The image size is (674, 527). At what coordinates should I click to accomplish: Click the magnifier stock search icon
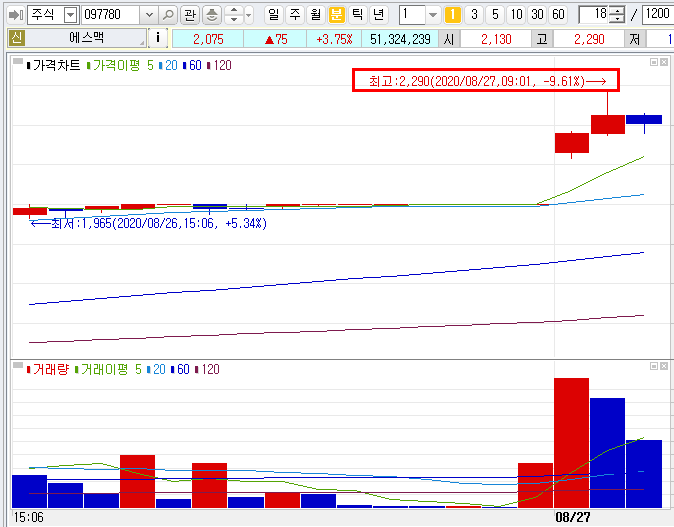168,15
